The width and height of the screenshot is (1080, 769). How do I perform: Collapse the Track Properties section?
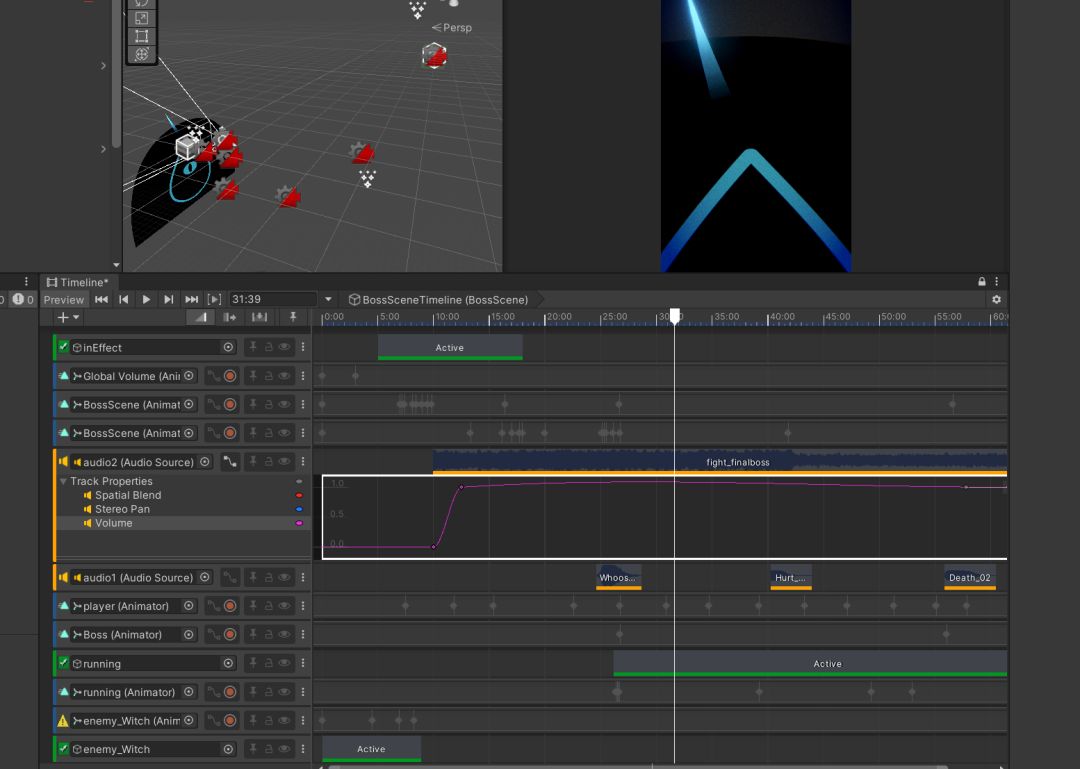(x=64, y=481)
